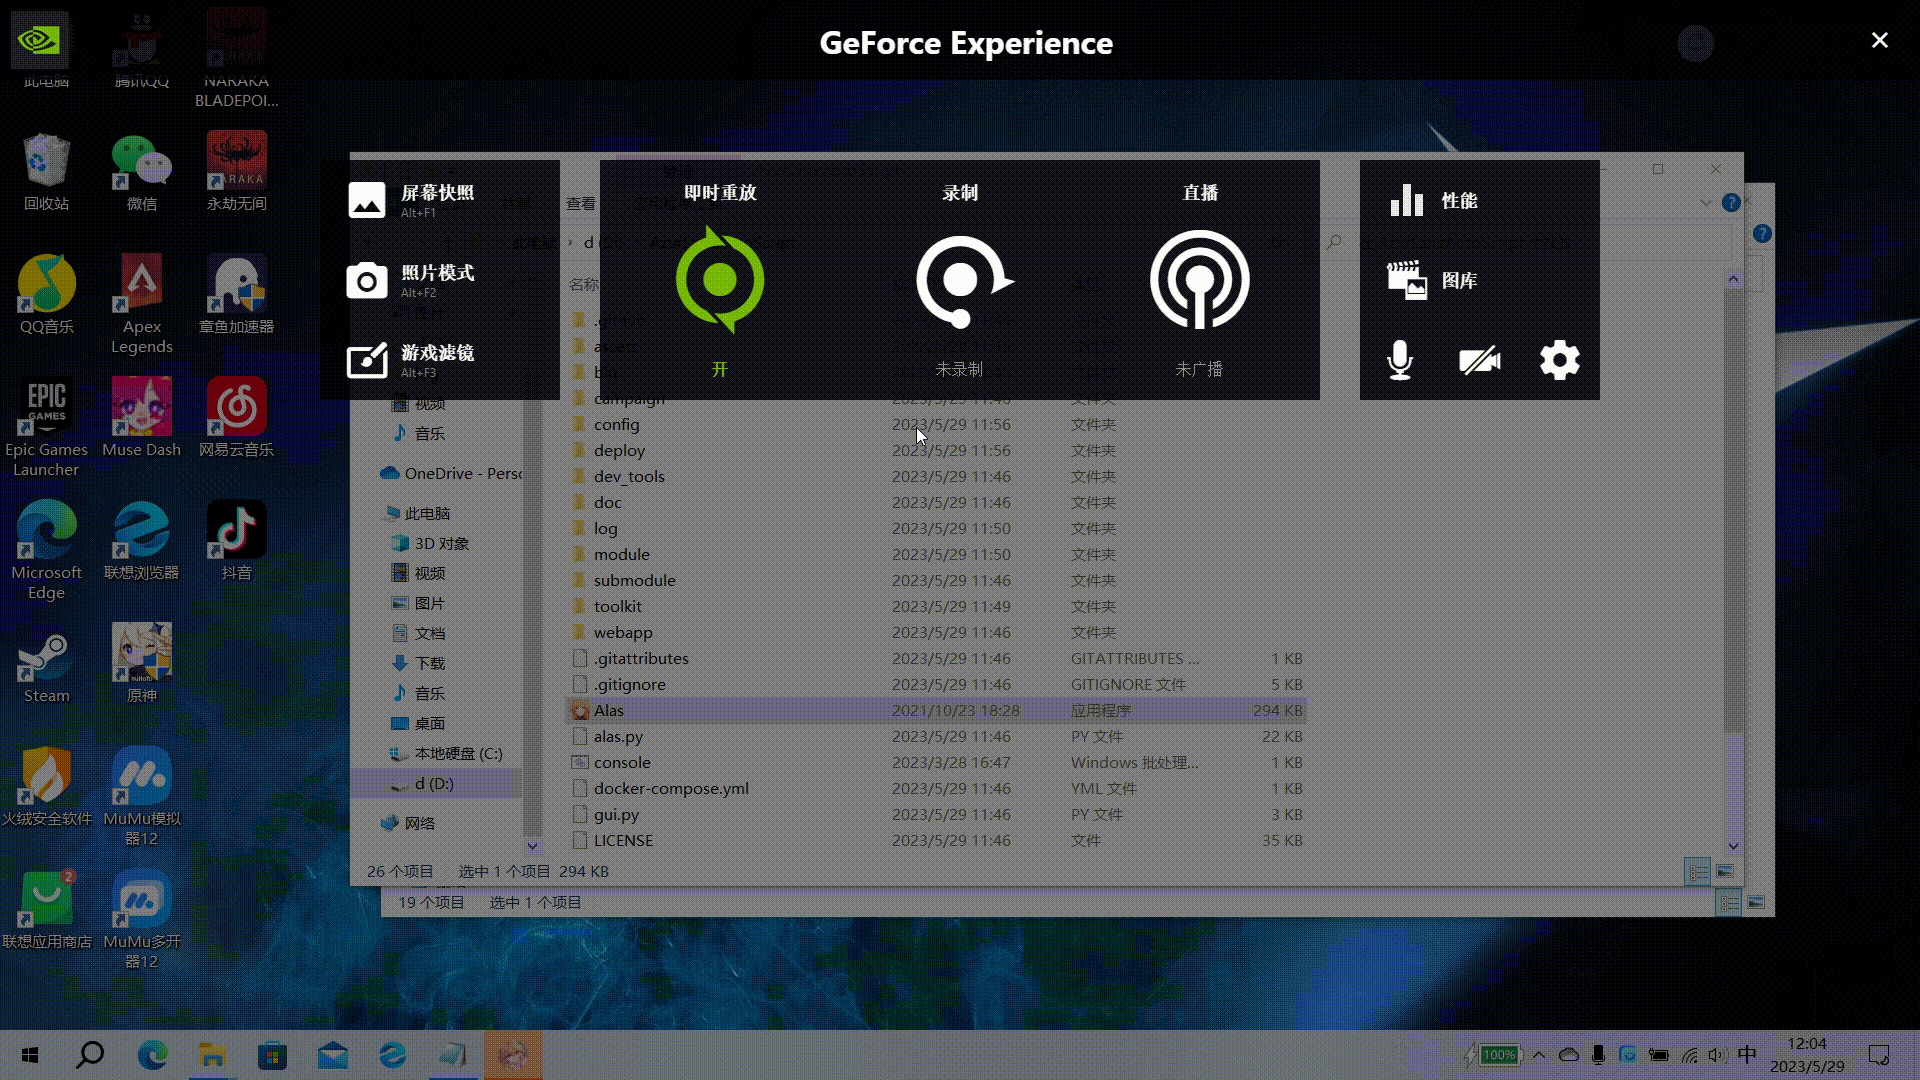1920x1080 pixels.
Task: Open taskbar search
Action: point(90,1055)
